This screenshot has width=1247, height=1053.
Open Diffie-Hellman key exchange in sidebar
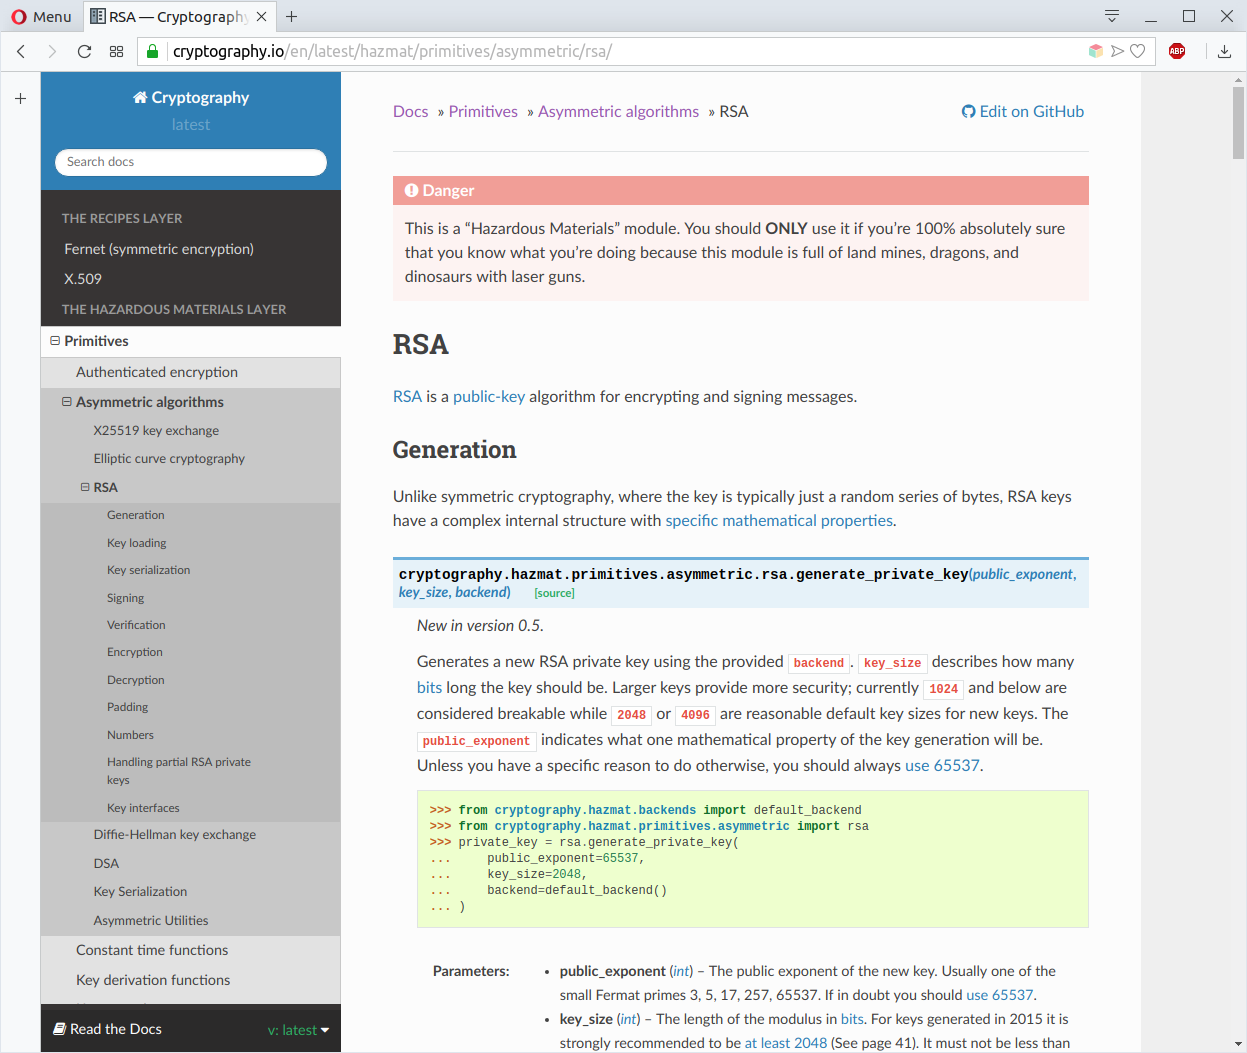[x=175, y=835]
